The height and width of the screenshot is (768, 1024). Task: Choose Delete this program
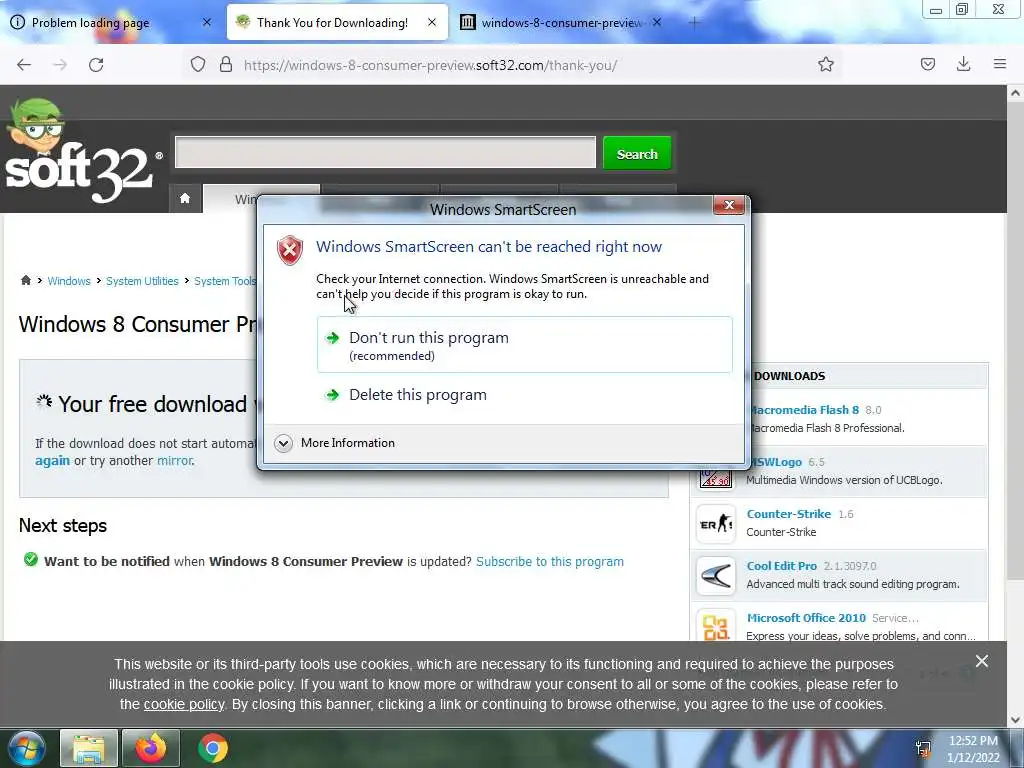pyautogui.click(x=524, y=394)
